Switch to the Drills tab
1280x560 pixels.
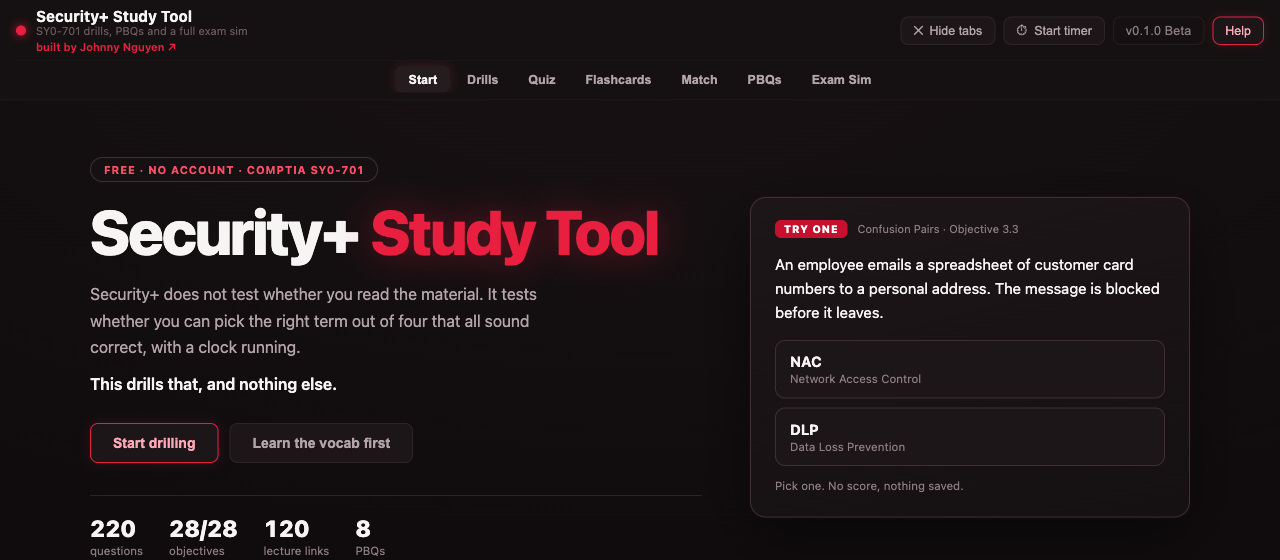pyautogui.click(x=482, y=80)
